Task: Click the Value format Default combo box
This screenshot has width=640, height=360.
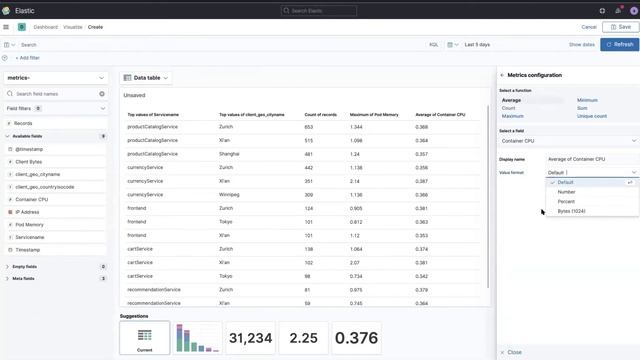Action: 592,173
